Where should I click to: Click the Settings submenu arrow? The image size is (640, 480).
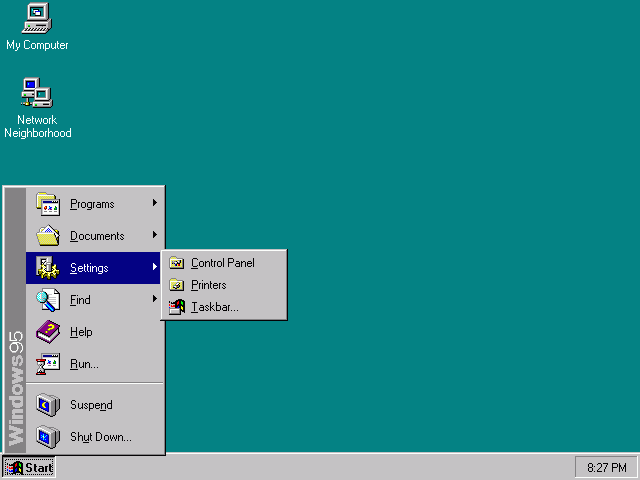[x=155, y=267]
